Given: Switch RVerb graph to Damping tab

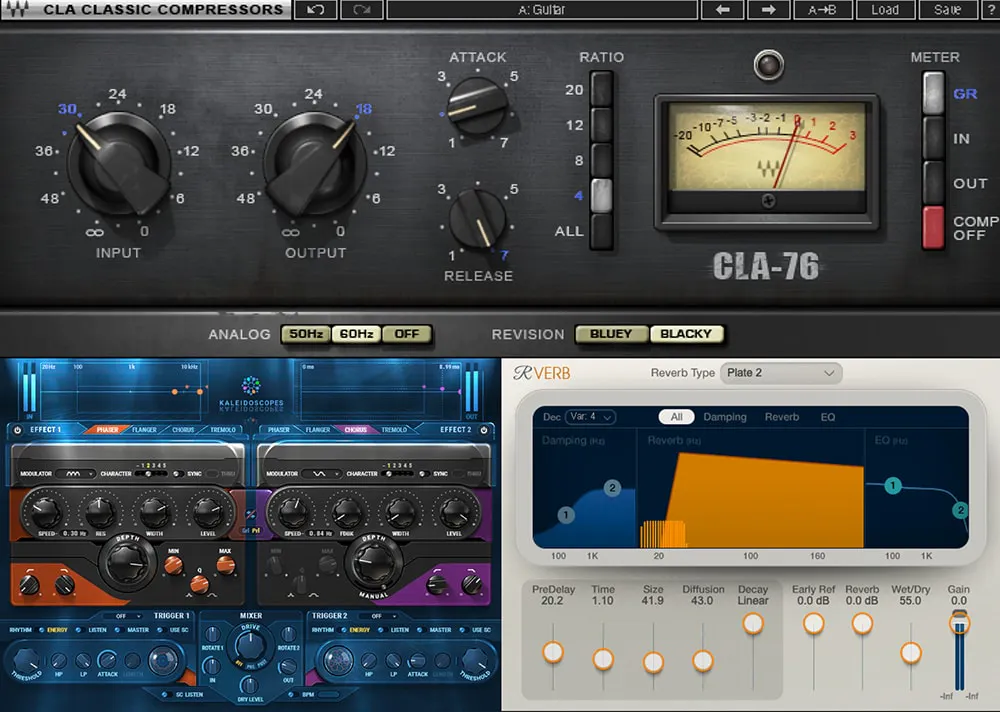Looking at the screenshot, I should (x=724, y=417).
